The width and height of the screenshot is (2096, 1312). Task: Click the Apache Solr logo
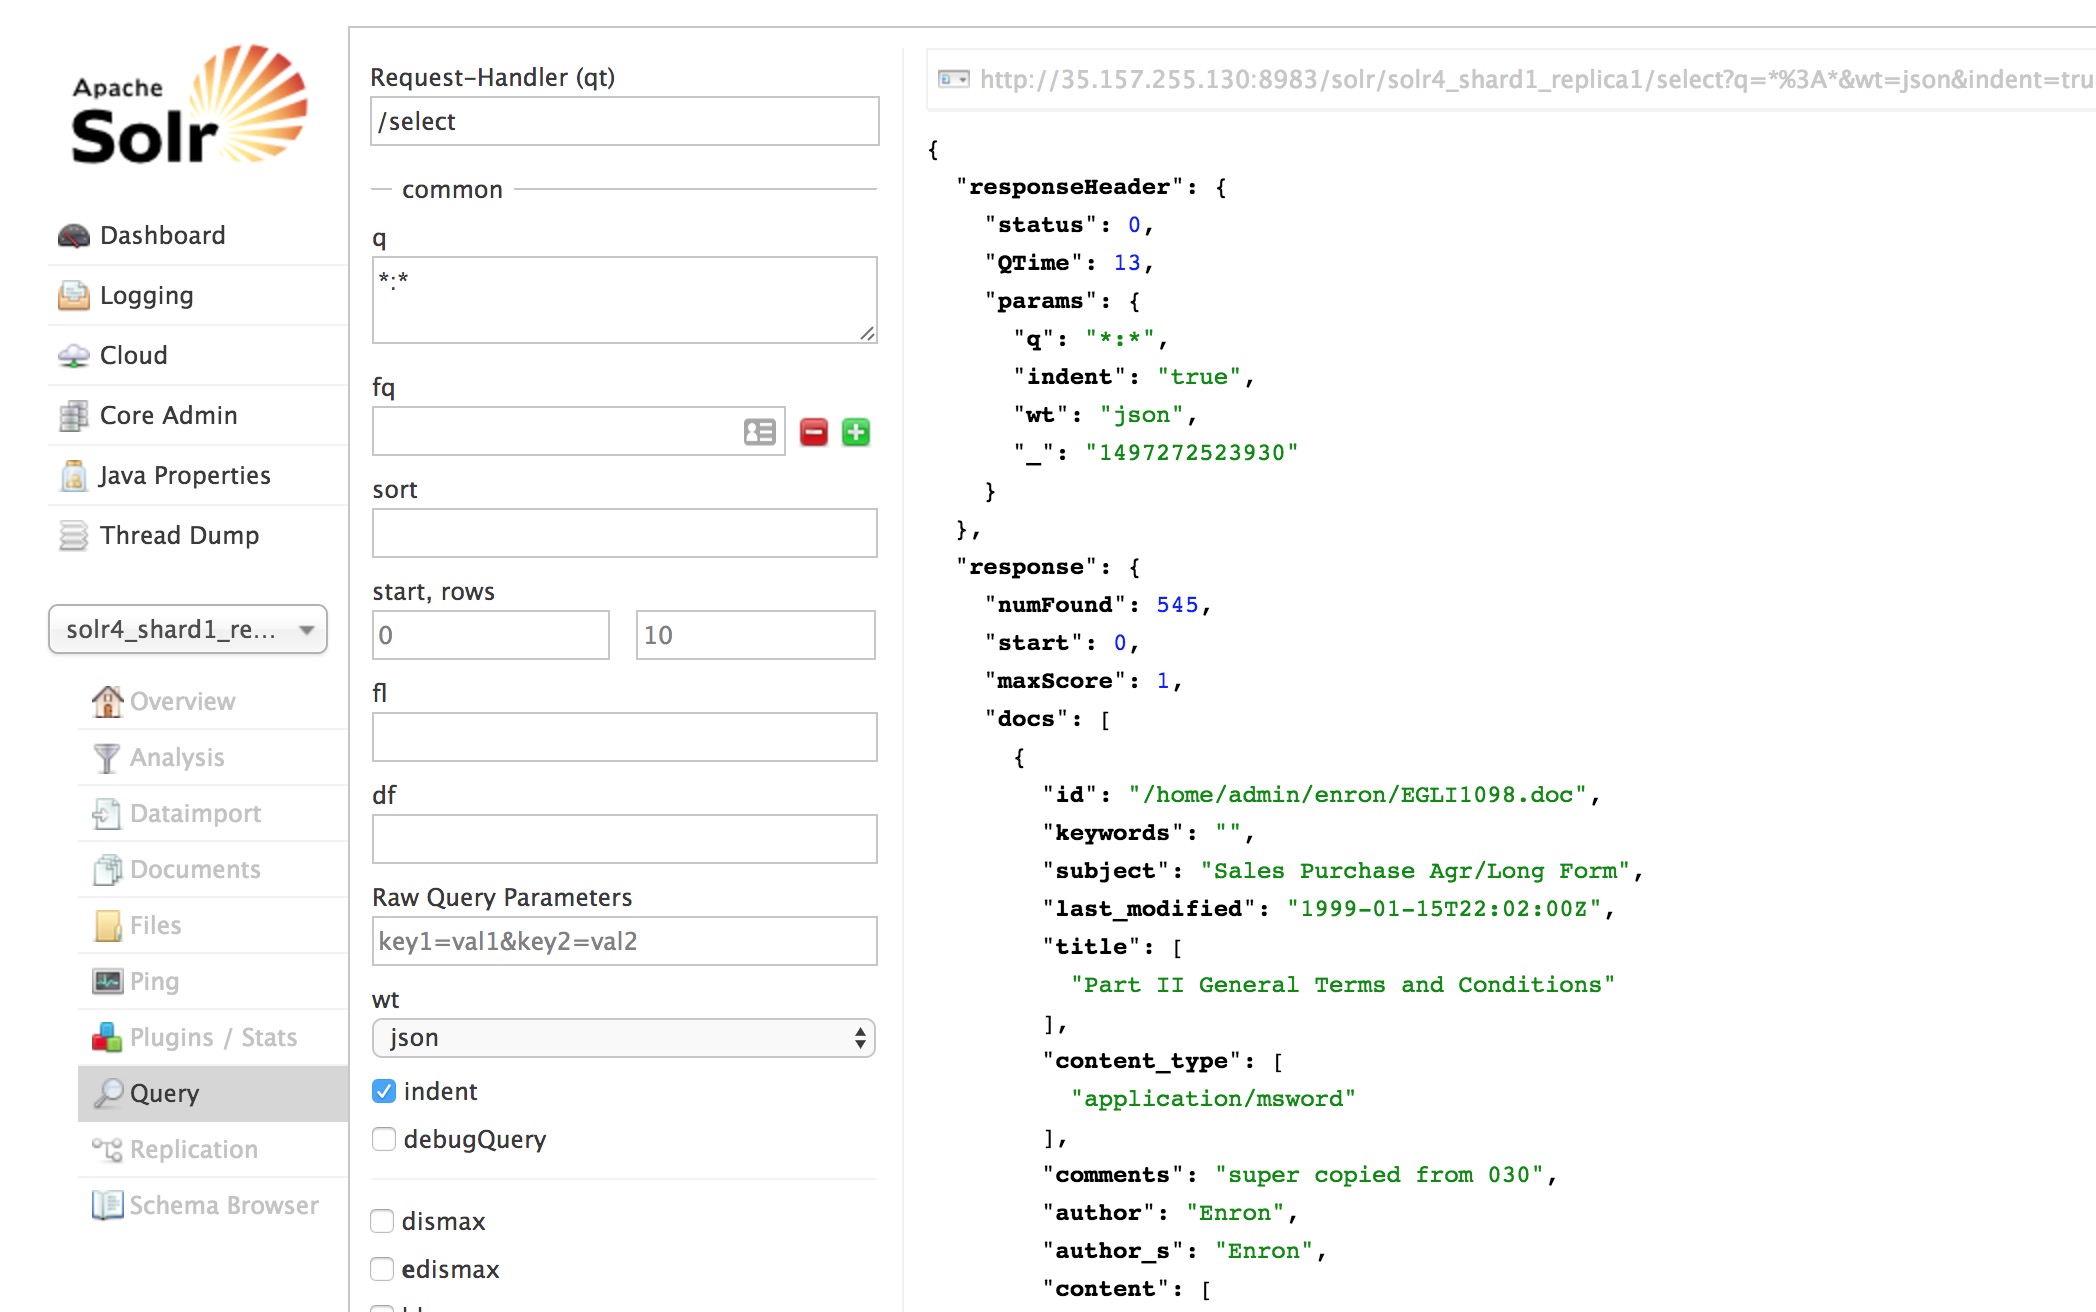tap(189, 105)
